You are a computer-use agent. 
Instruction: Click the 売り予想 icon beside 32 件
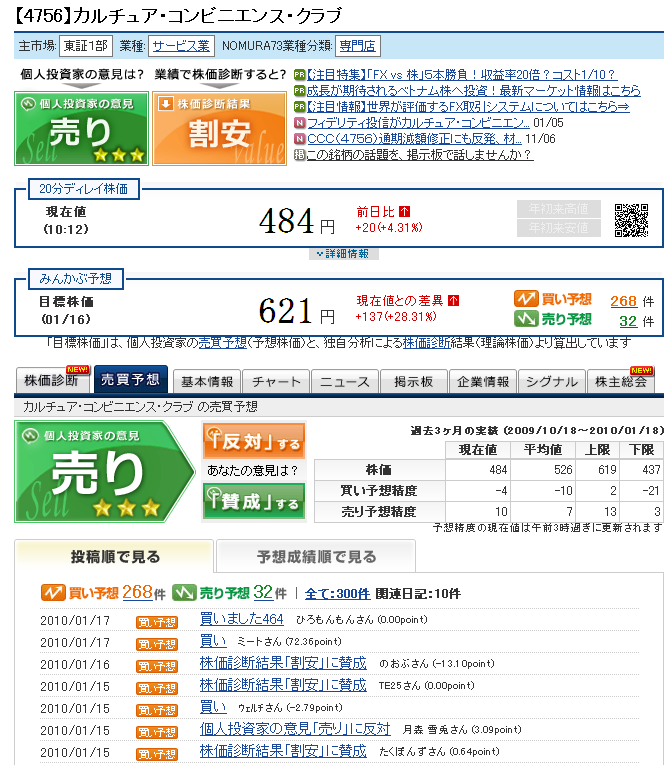coord(553,320)
